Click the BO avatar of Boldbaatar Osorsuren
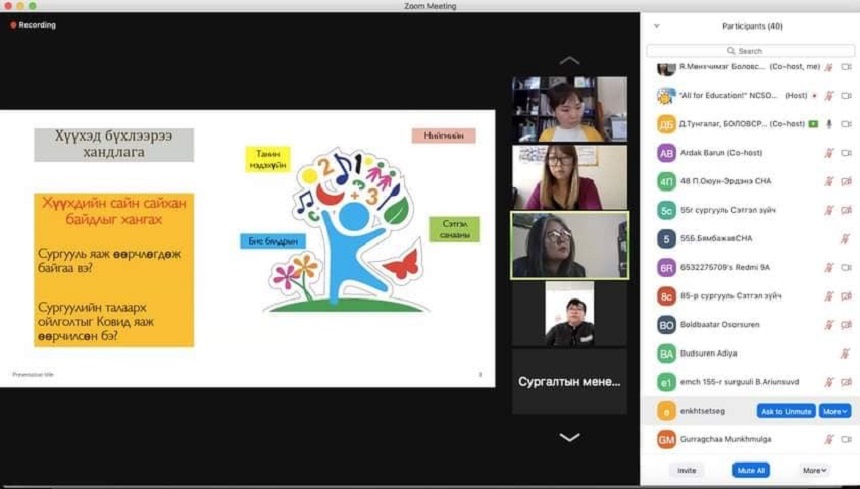The height and width of the screenshot is (489, 860). pyautogui.click(x=666, y=325)
